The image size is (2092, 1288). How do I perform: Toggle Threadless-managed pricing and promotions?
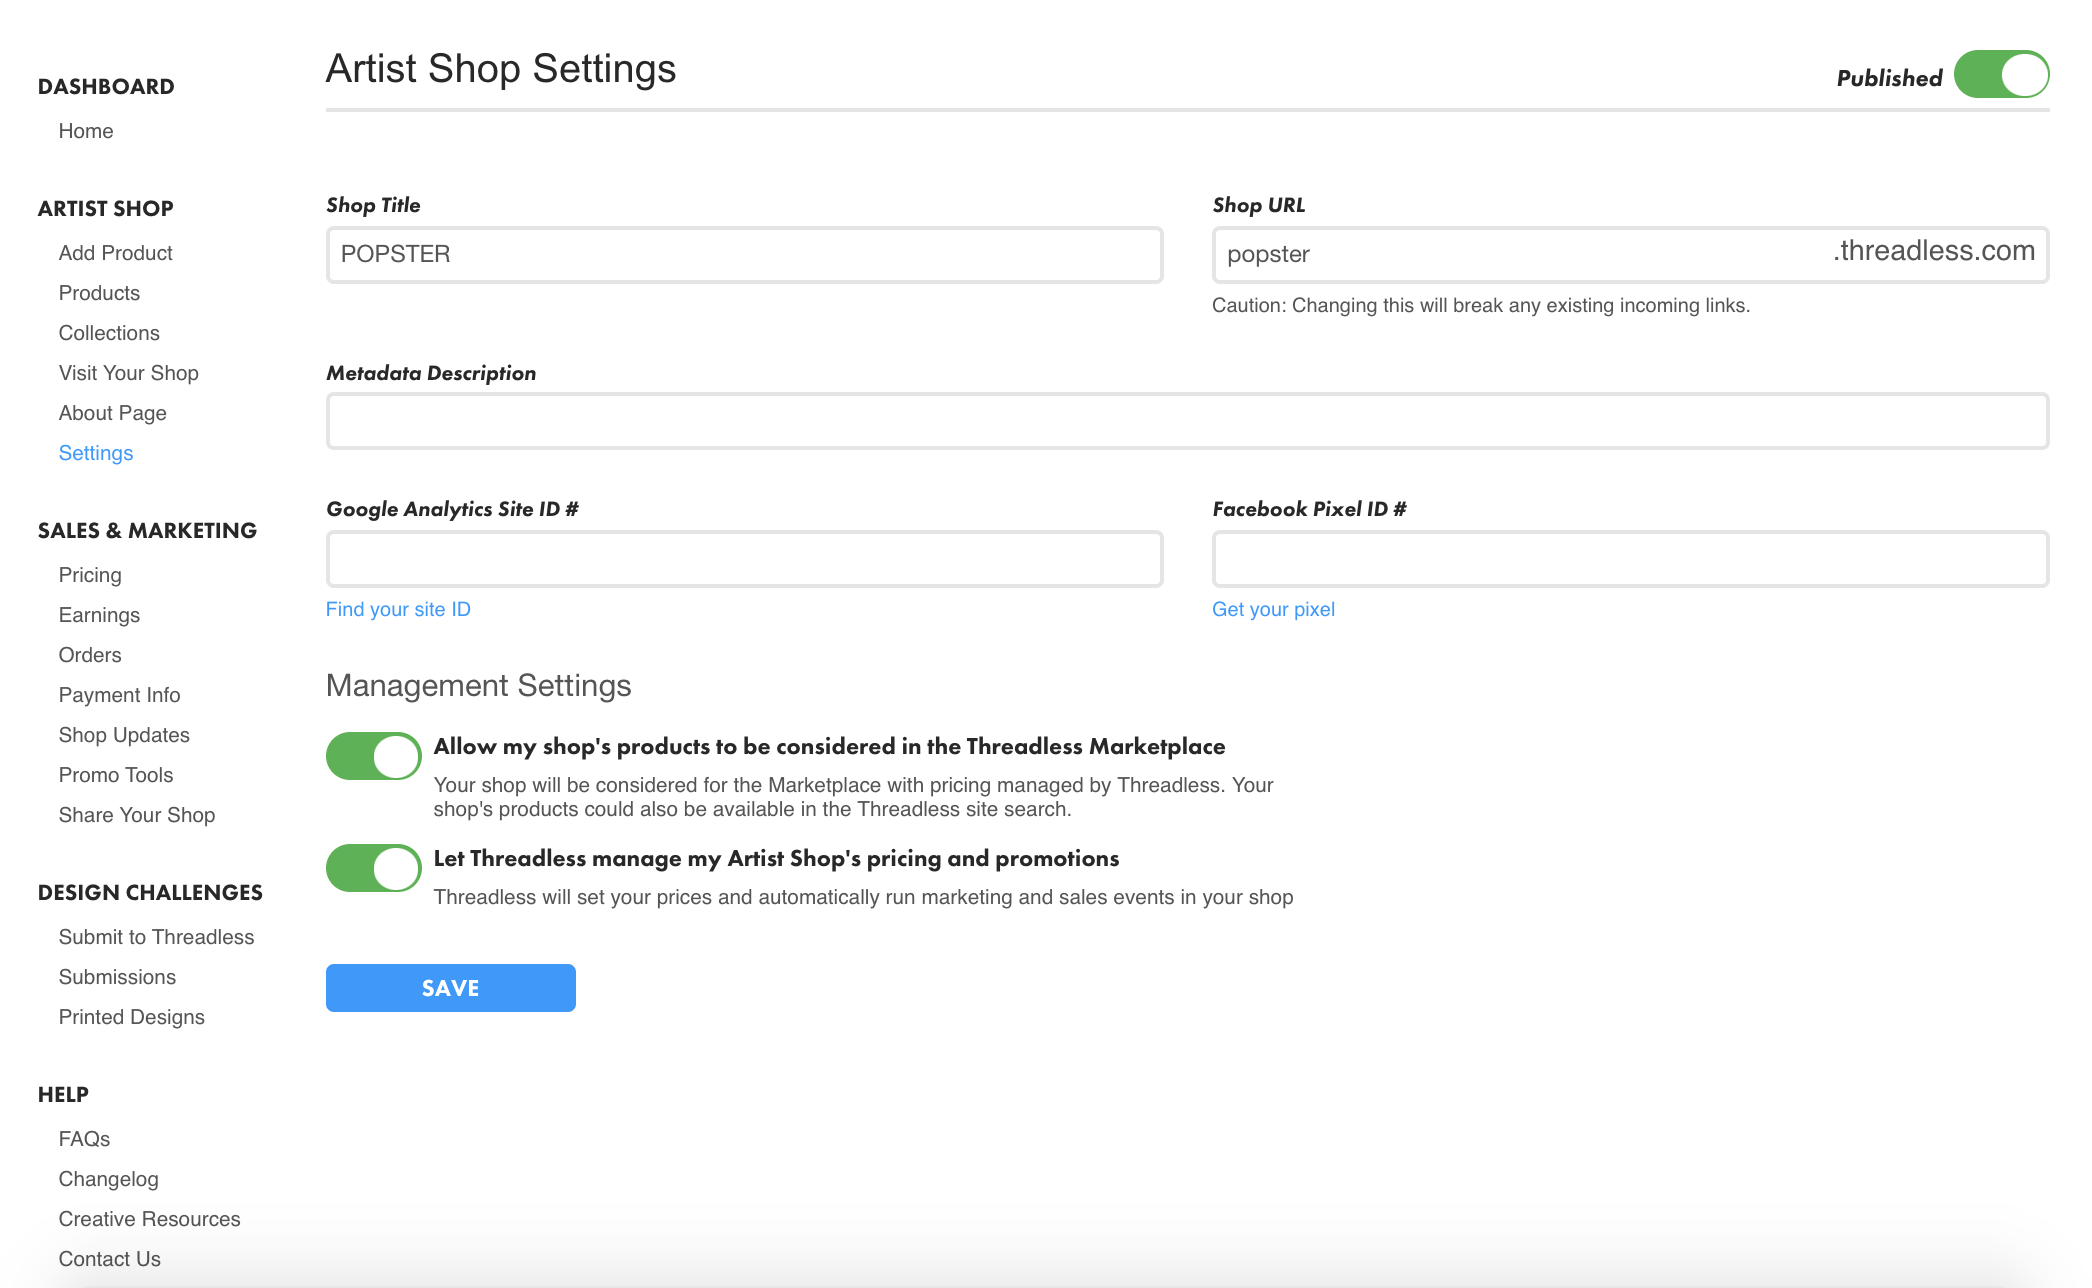click(373, 868)
